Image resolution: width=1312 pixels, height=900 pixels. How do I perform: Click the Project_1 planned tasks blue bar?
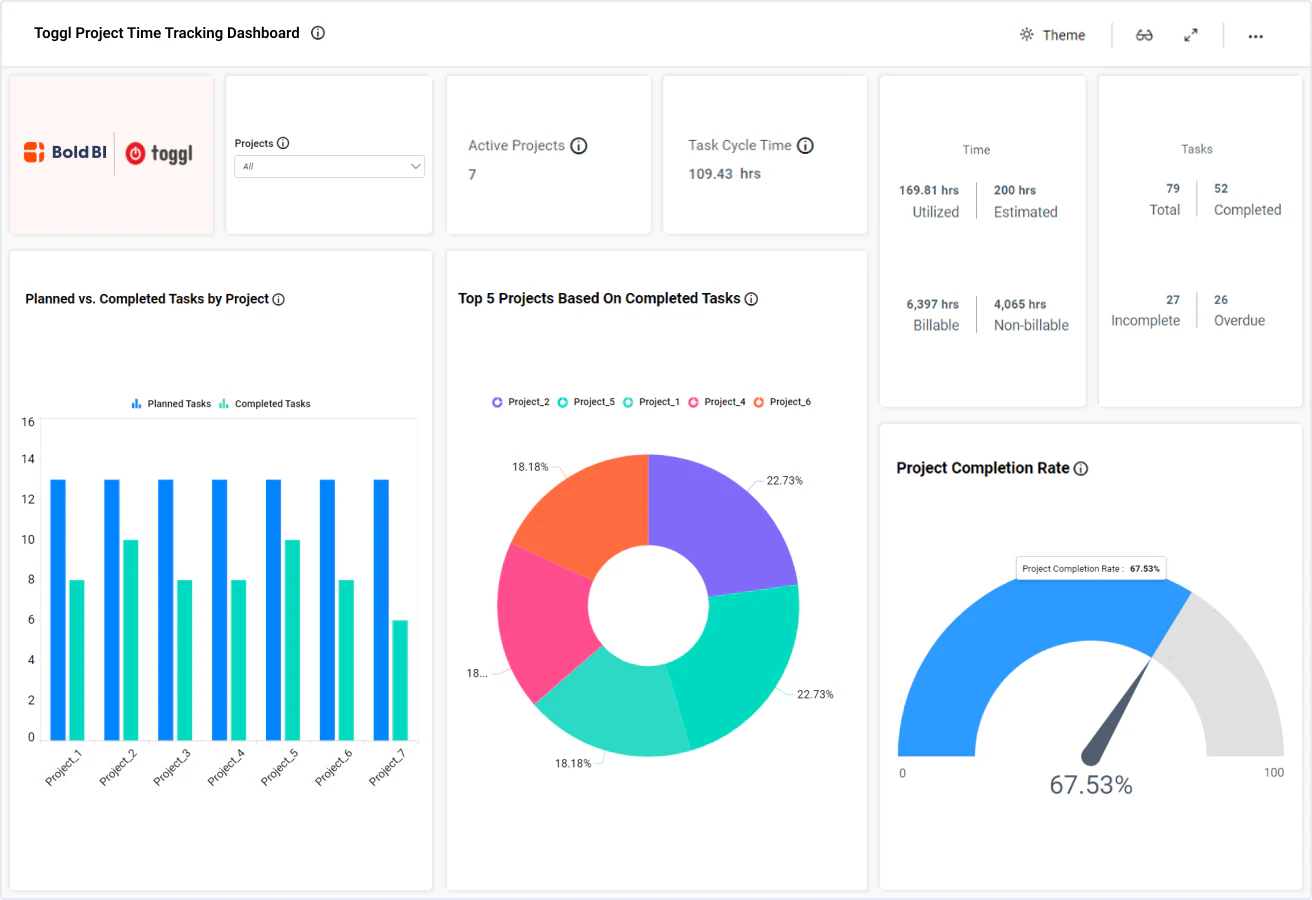pos(58,610)
